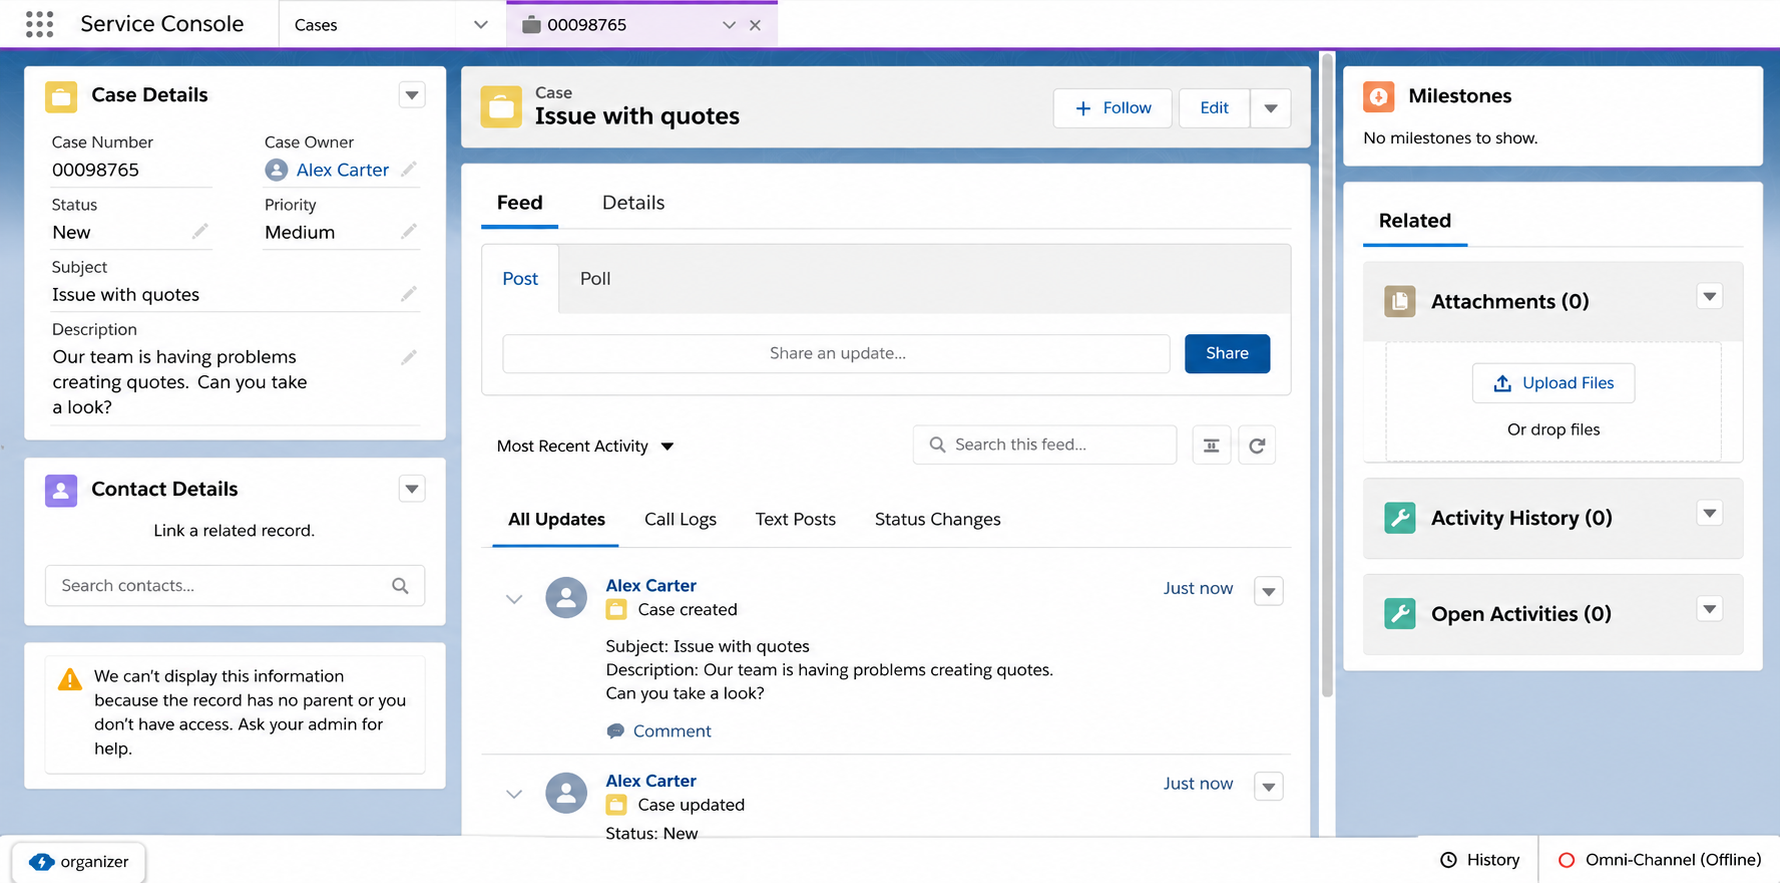Open the Attachments (0) related list link
Screen dimensions: 1780x883
coord(1509,301)
